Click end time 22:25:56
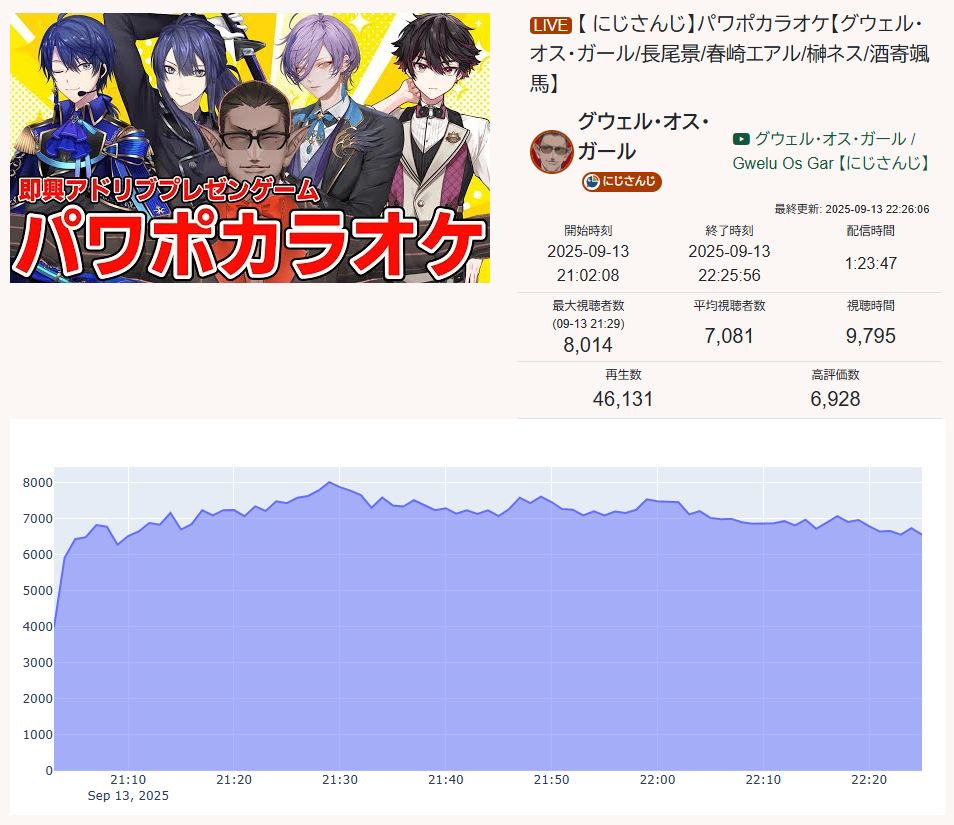Viewport: 954px width, 825px height. coord(729,276)
